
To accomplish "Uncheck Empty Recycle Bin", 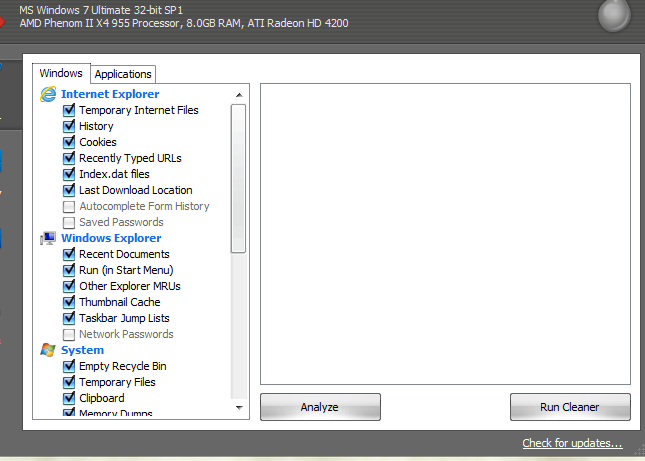I will (x=69, y=366).
